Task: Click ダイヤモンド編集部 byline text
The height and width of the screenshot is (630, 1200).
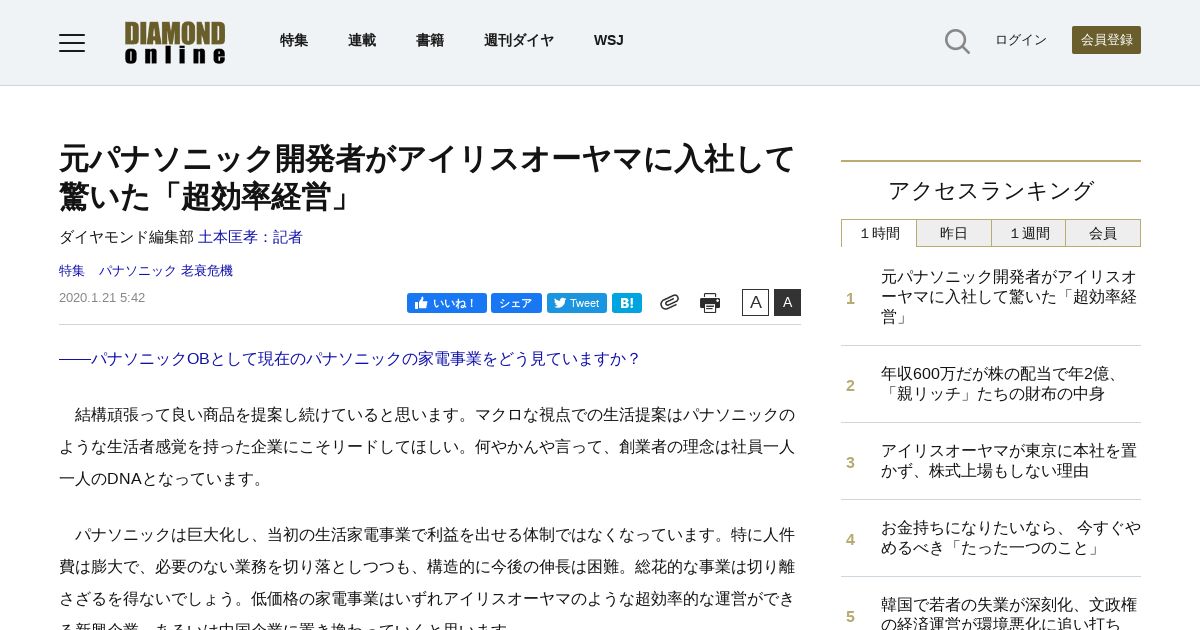Action: [x=126, y=237]
